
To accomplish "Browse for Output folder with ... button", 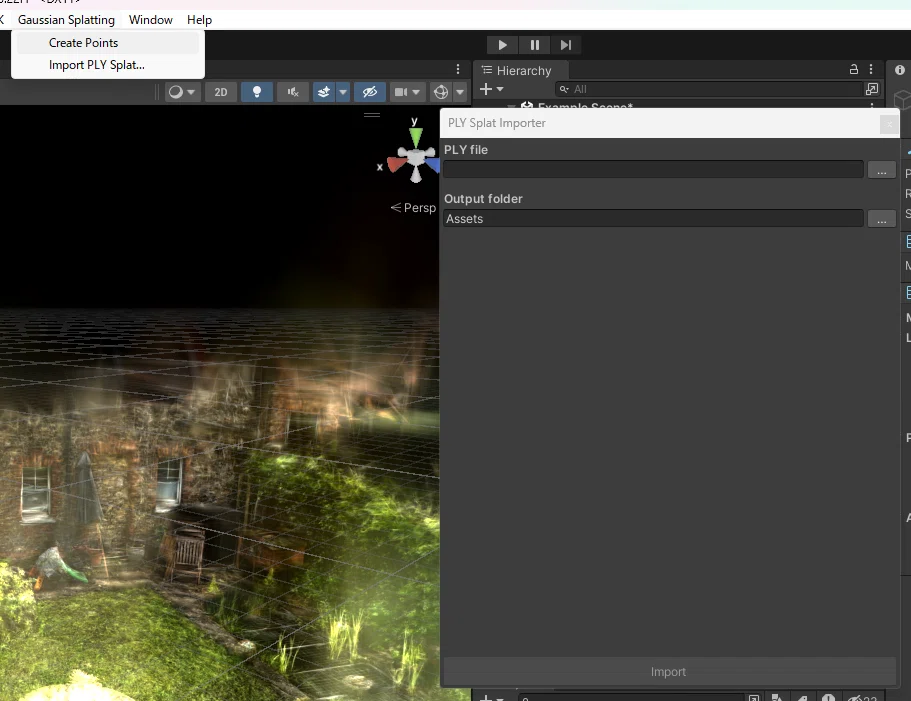I will tap(881, 218).
